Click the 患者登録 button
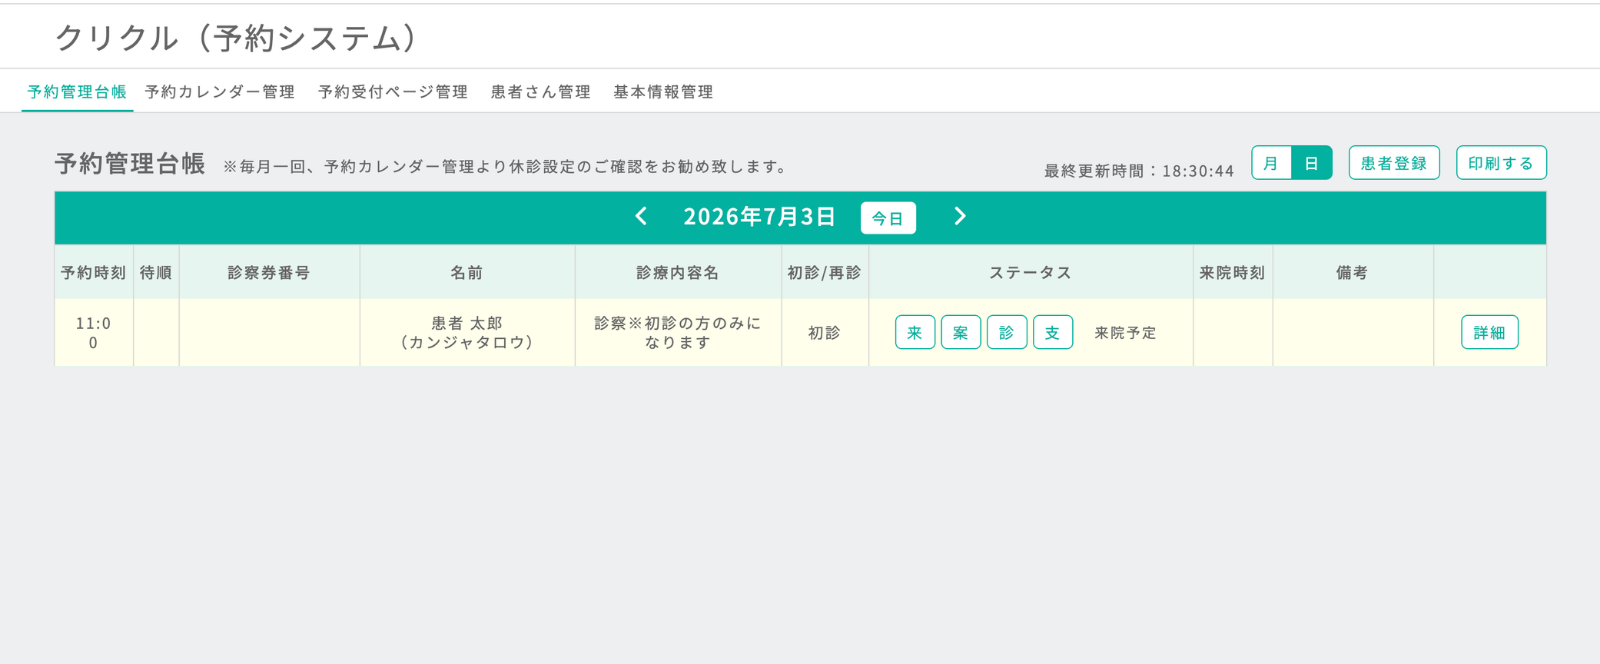This screenshot has width=1600, height=664. click(x=1394, y=163)
